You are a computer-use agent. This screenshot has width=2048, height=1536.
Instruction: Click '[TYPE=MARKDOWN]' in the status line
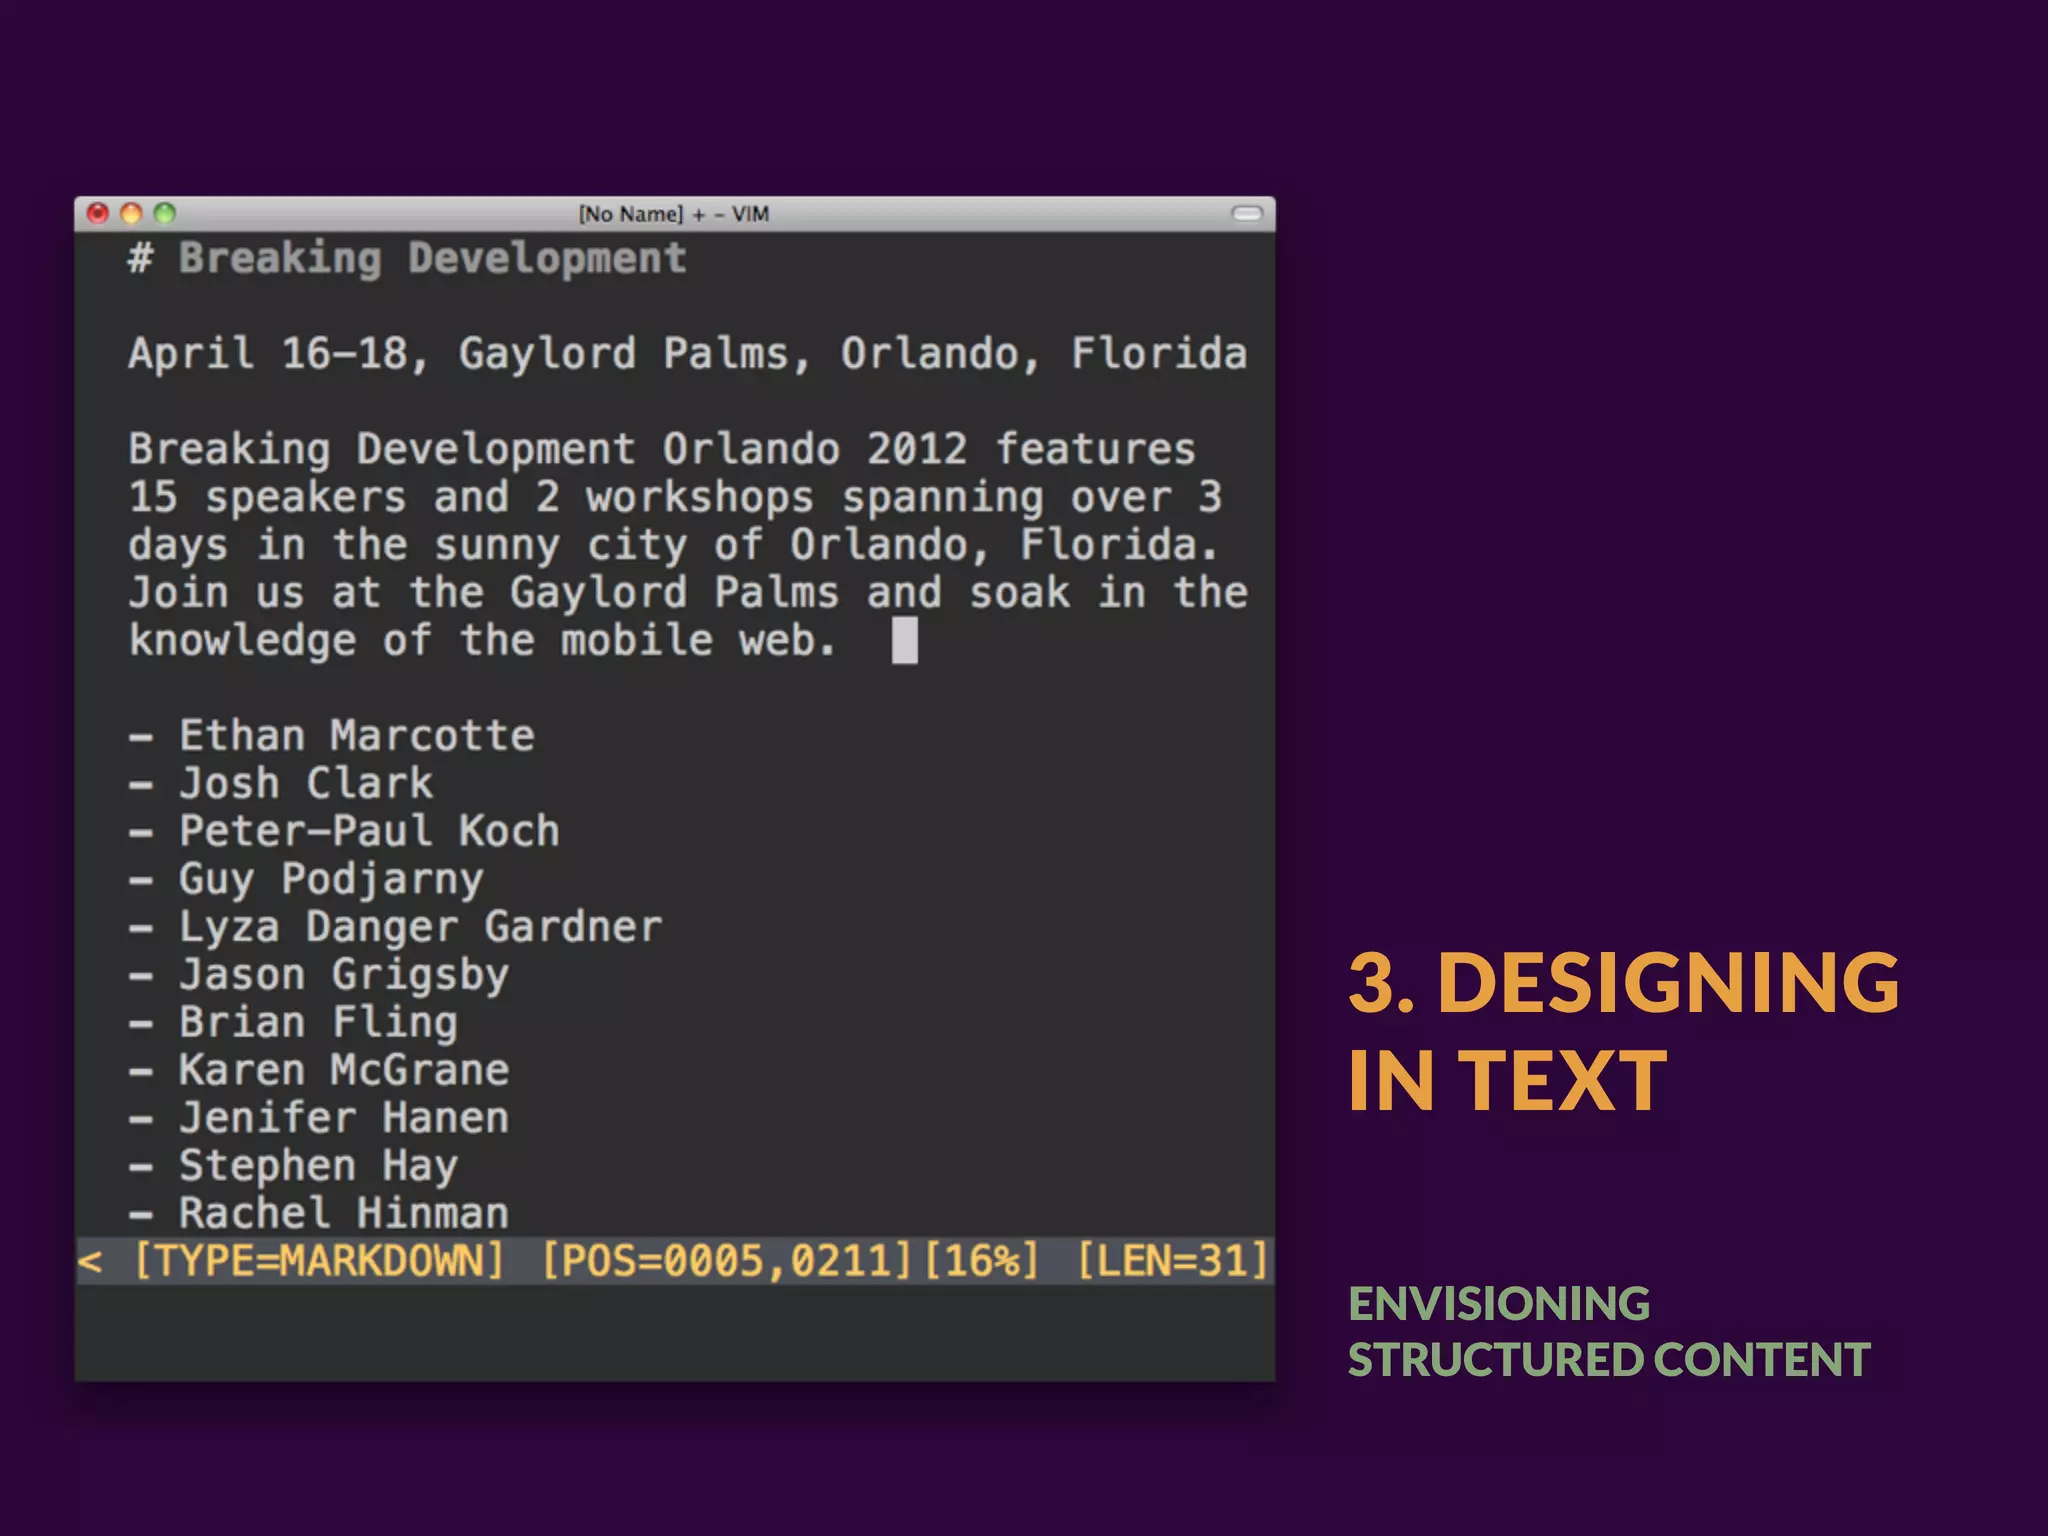pyautogui.click(x=319, y=1261)
